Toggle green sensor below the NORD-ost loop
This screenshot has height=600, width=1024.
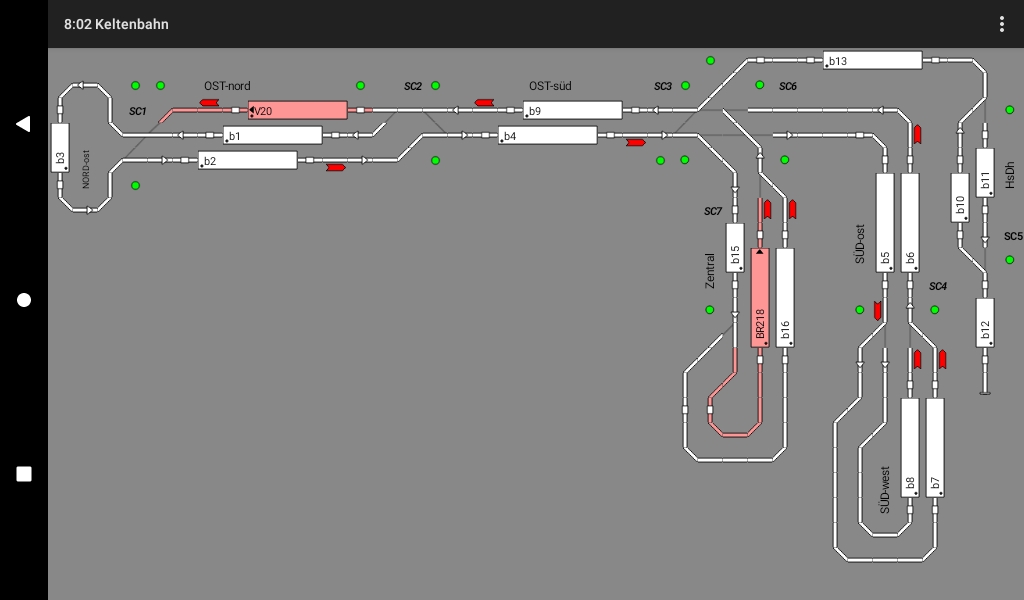coord(135,185)
